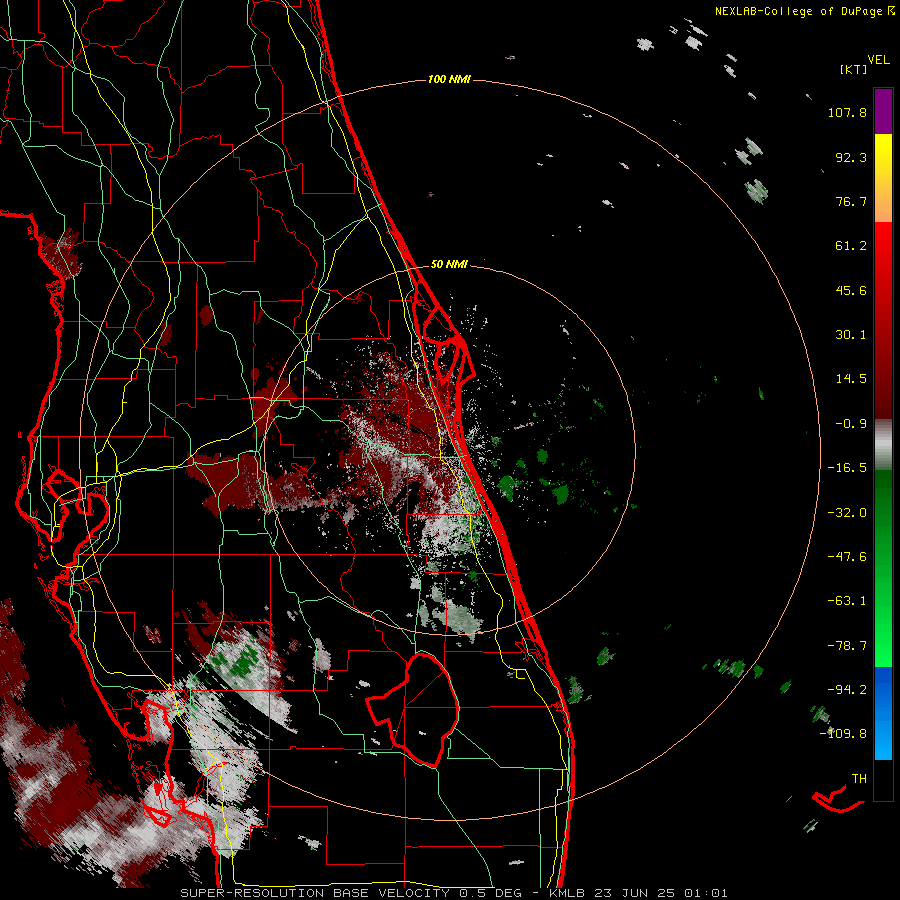This screenshot has height=900, width=900.
Task: Click the 100 NMI range ring label
Action: point(449,79)
